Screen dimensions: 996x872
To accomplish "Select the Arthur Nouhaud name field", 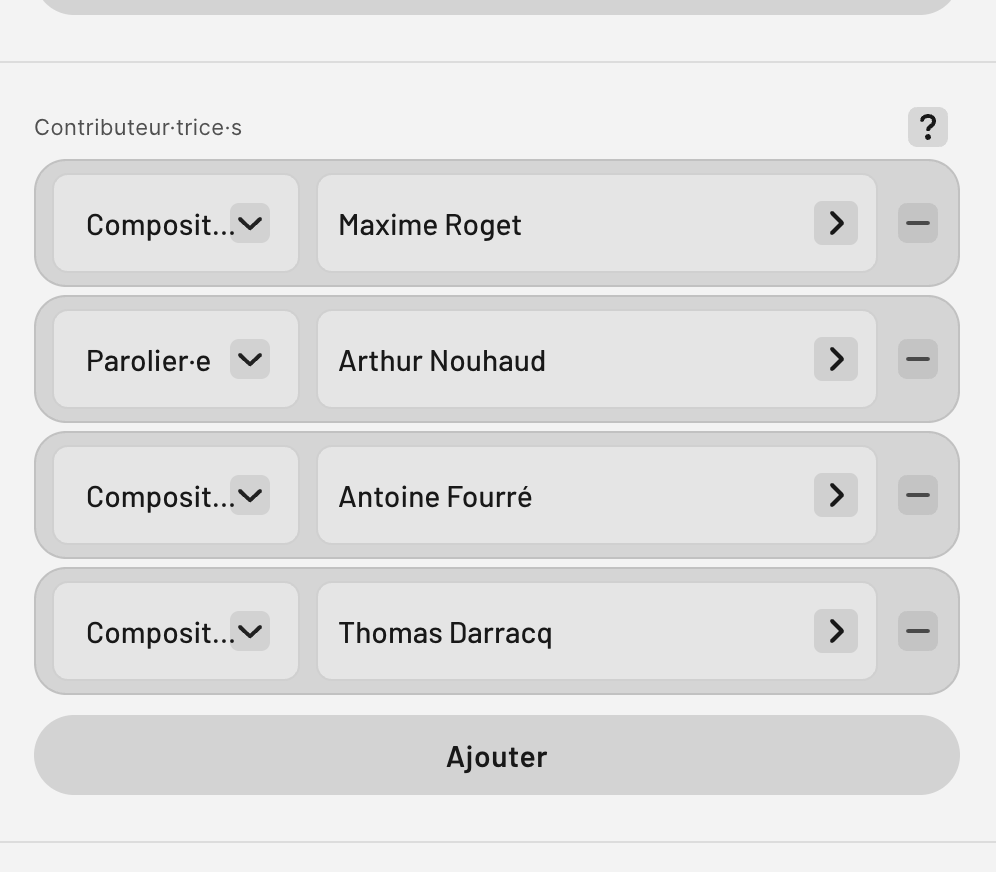I will (x=597, y=359).
